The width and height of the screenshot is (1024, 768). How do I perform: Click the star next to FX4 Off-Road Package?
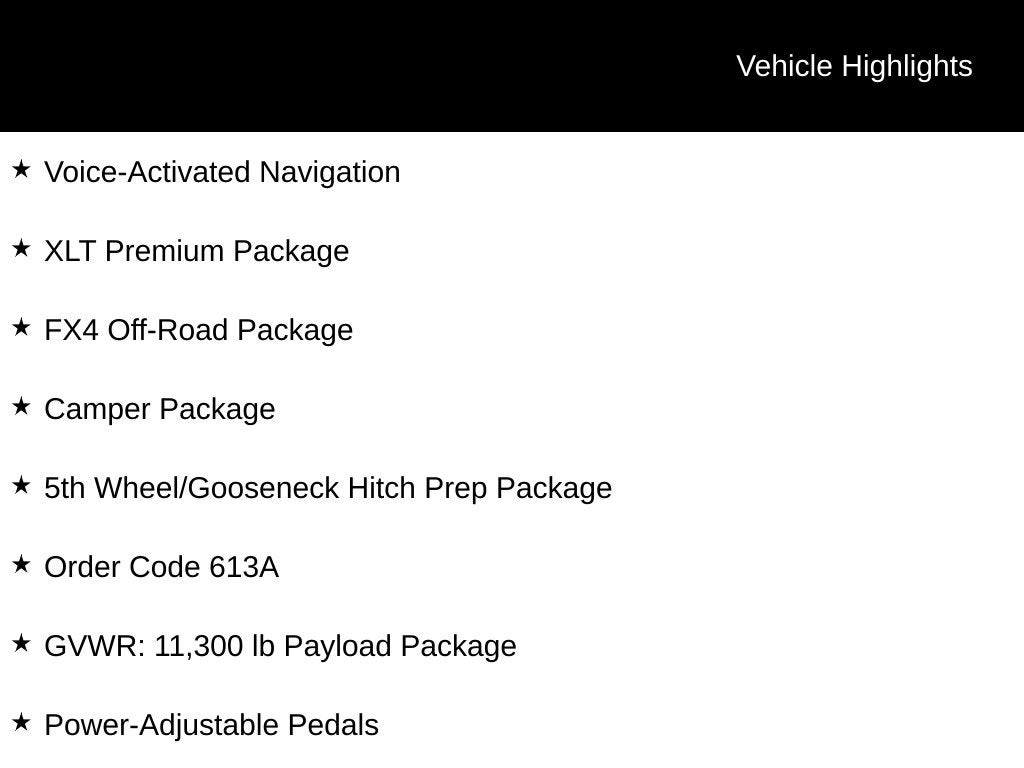pos(21,327)
